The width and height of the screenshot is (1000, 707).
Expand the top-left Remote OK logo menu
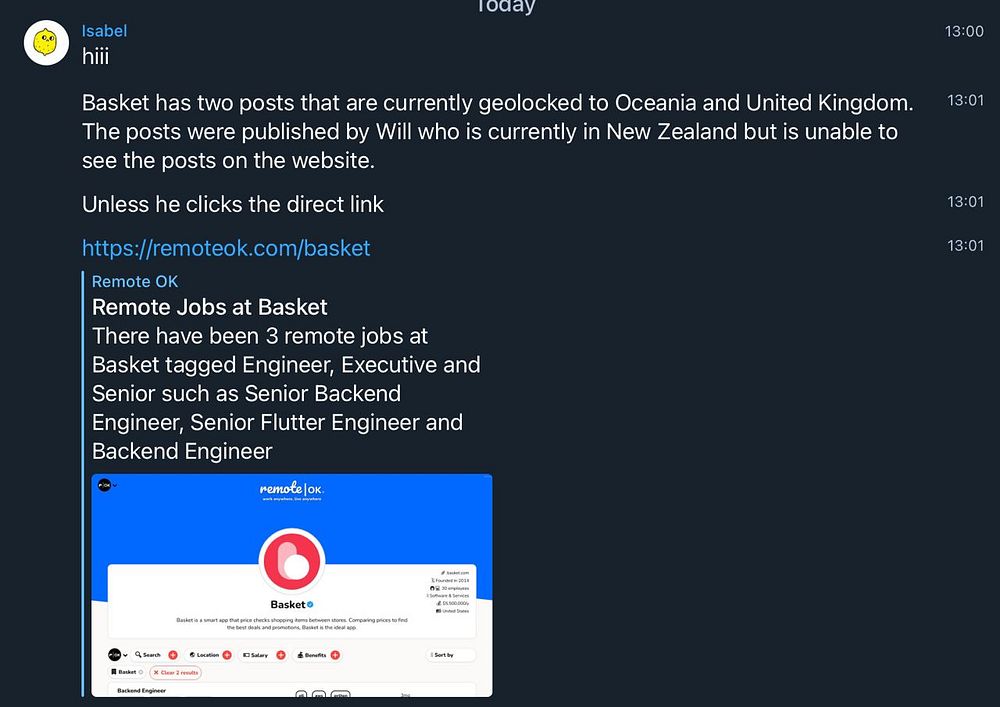[104, 485]
